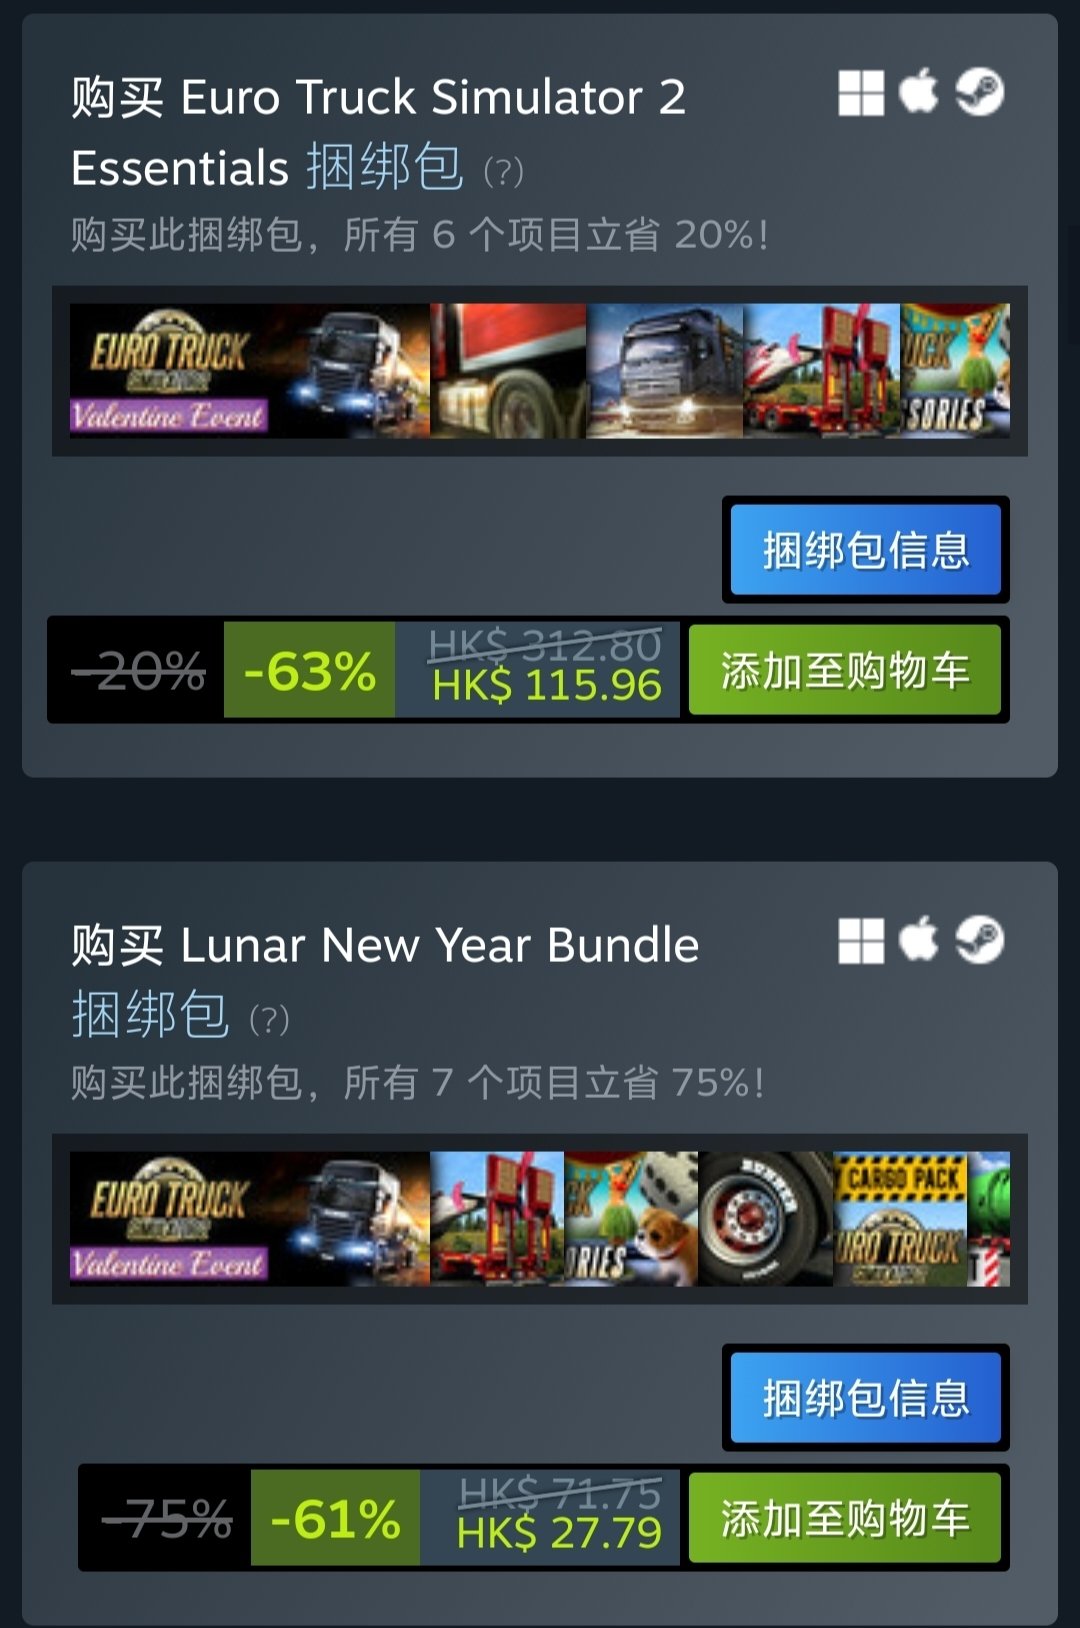
Task: Click Windows icon on Lunar New Year Bundle
Action: pyautogui.click(x=861, y=941)
